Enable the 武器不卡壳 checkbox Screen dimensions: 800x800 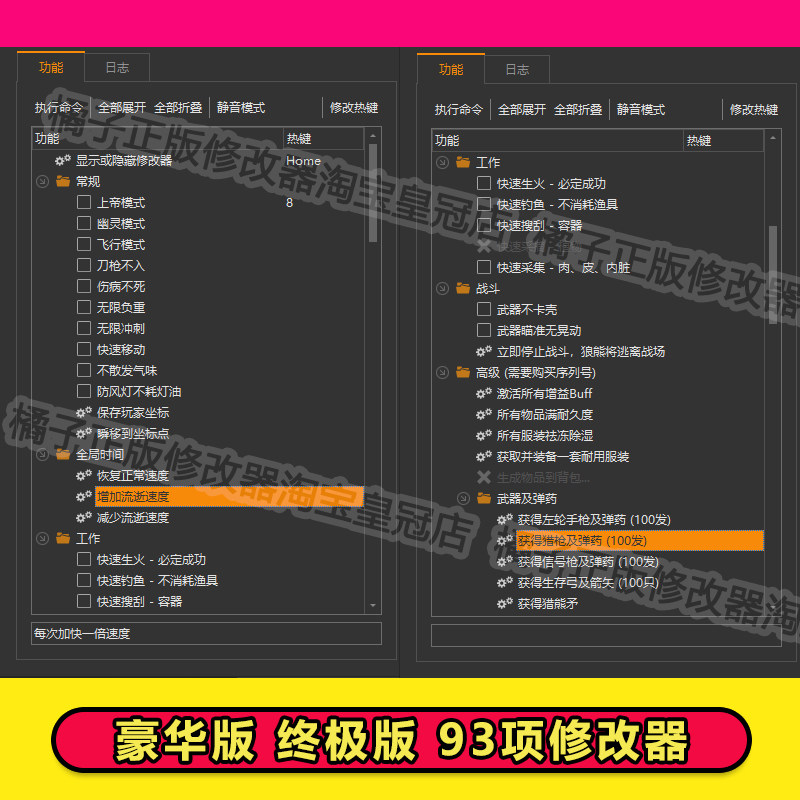coord(483,308)
